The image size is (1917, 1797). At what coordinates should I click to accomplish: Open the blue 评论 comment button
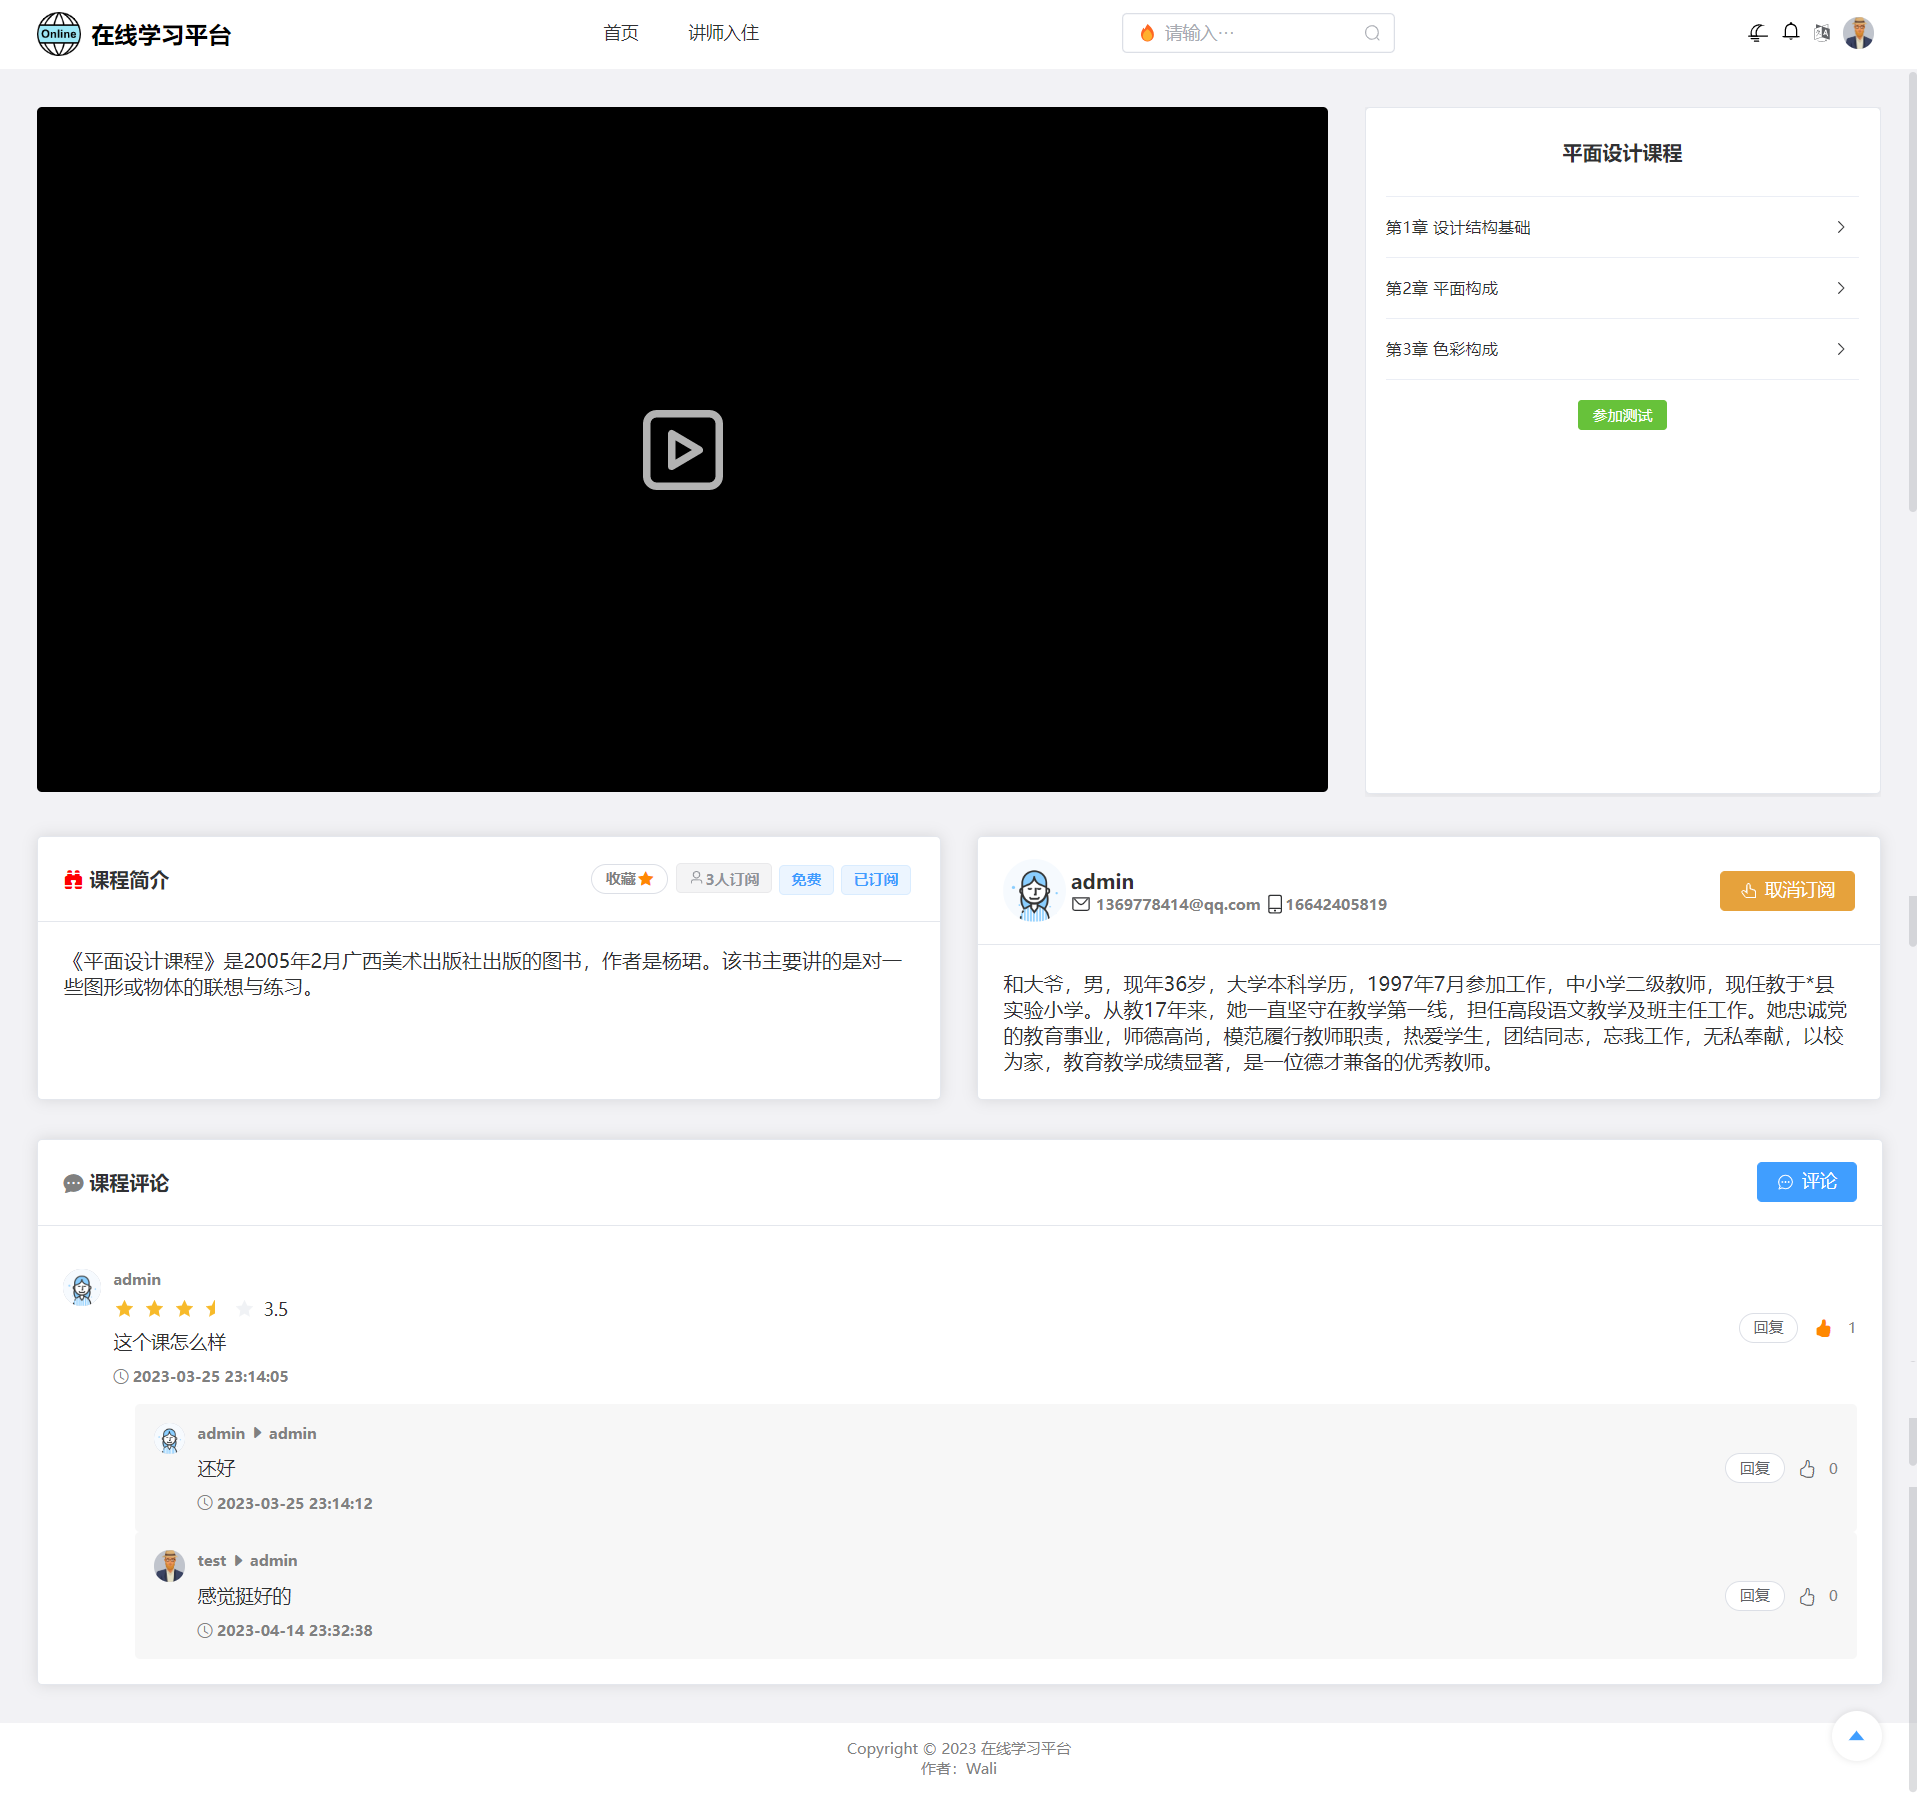[1806, 1181]
